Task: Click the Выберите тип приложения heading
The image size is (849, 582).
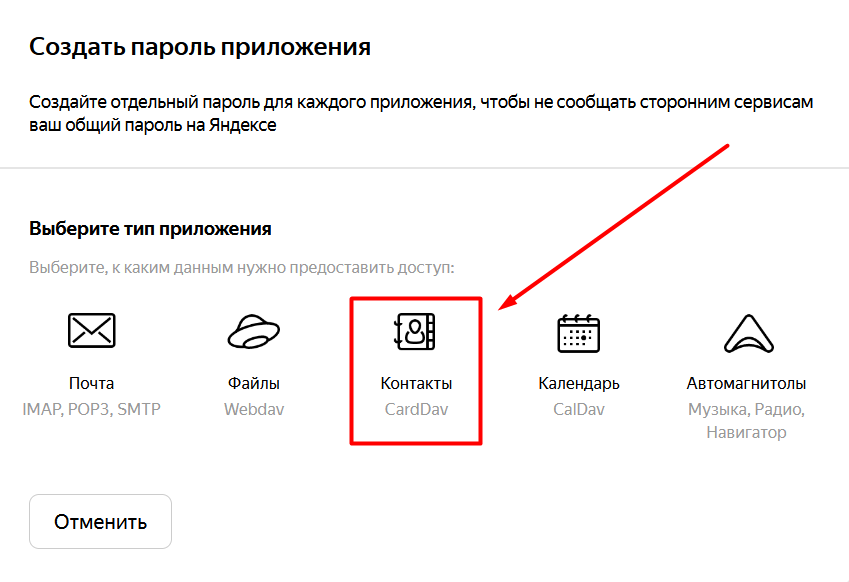Action: coord(150,228)
